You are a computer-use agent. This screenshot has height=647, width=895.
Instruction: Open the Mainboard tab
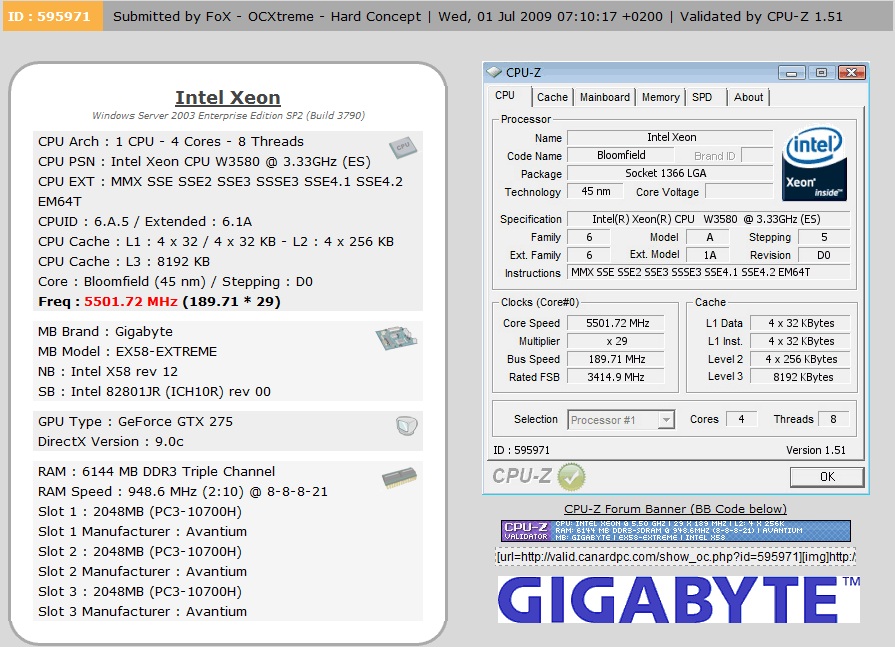pos(604,98)
